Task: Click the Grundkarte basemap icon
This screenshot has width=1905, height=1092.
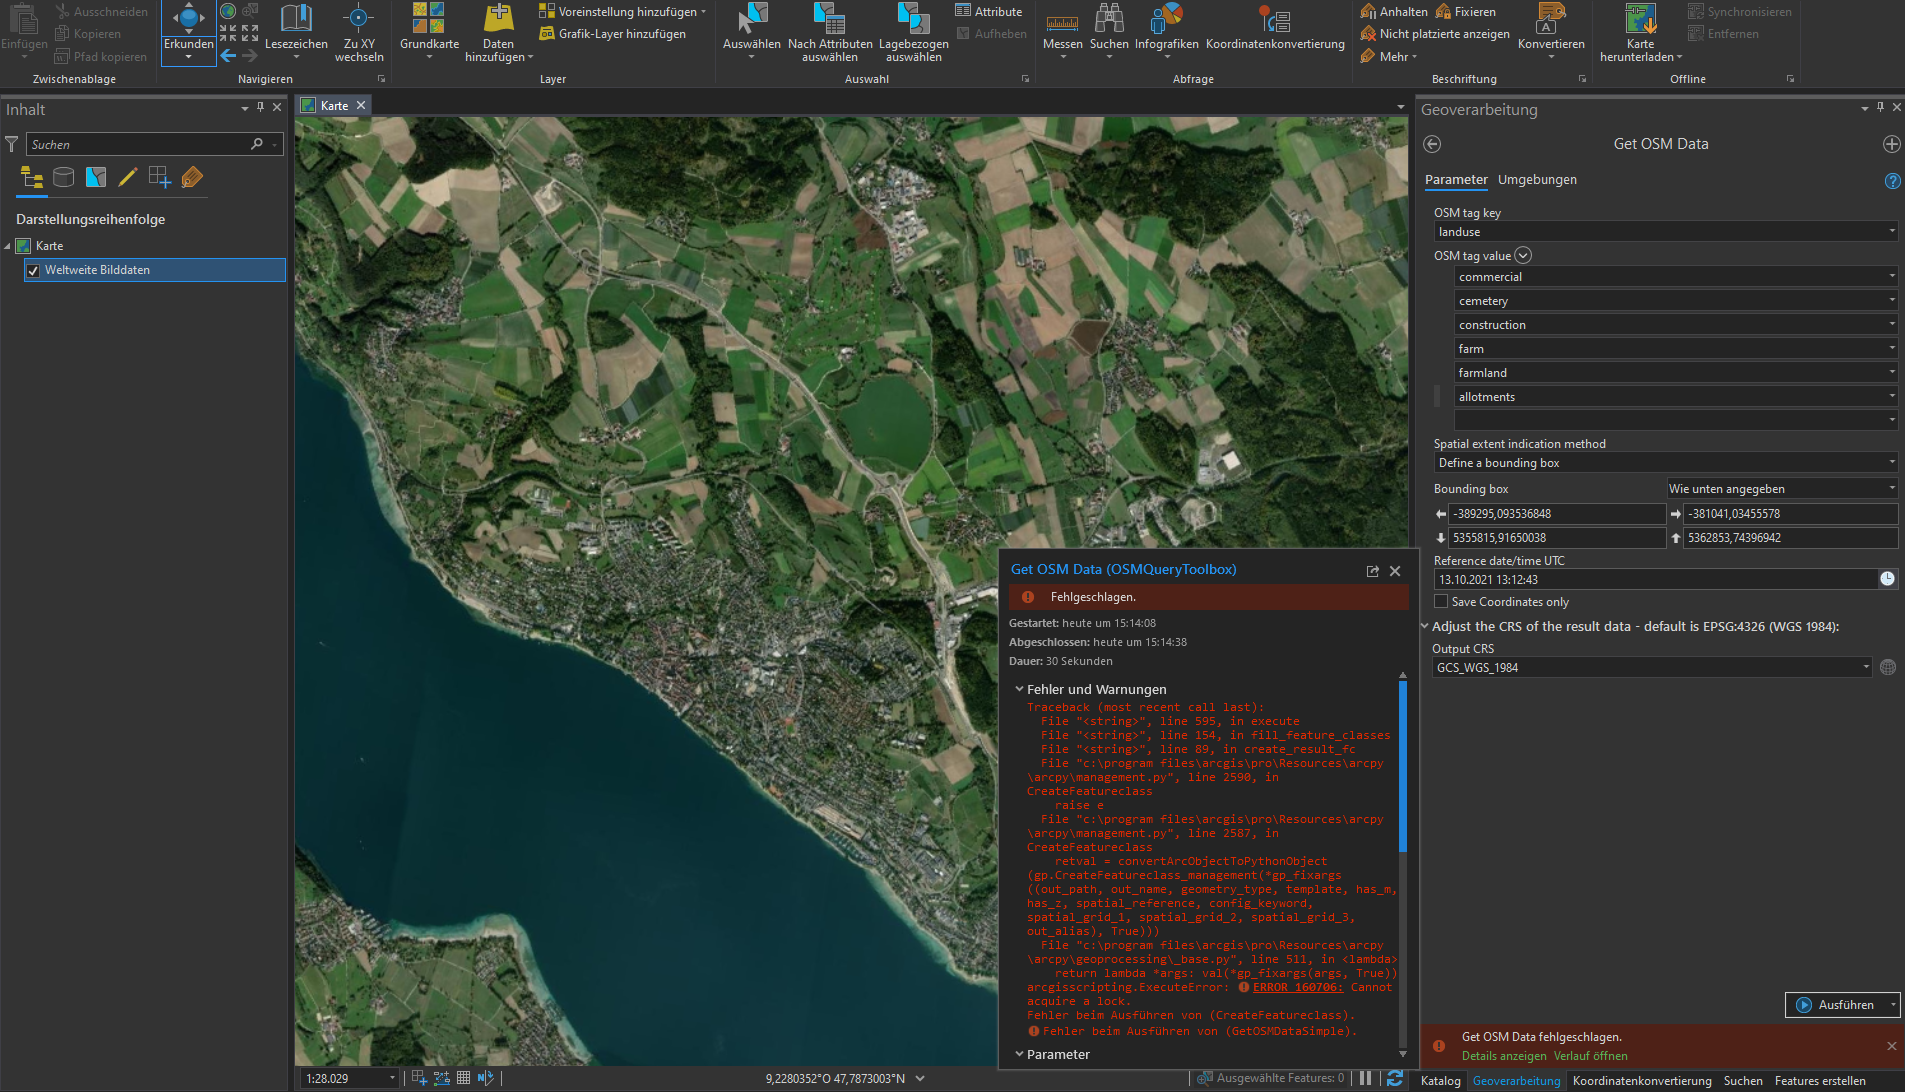Action: point(429,18)
